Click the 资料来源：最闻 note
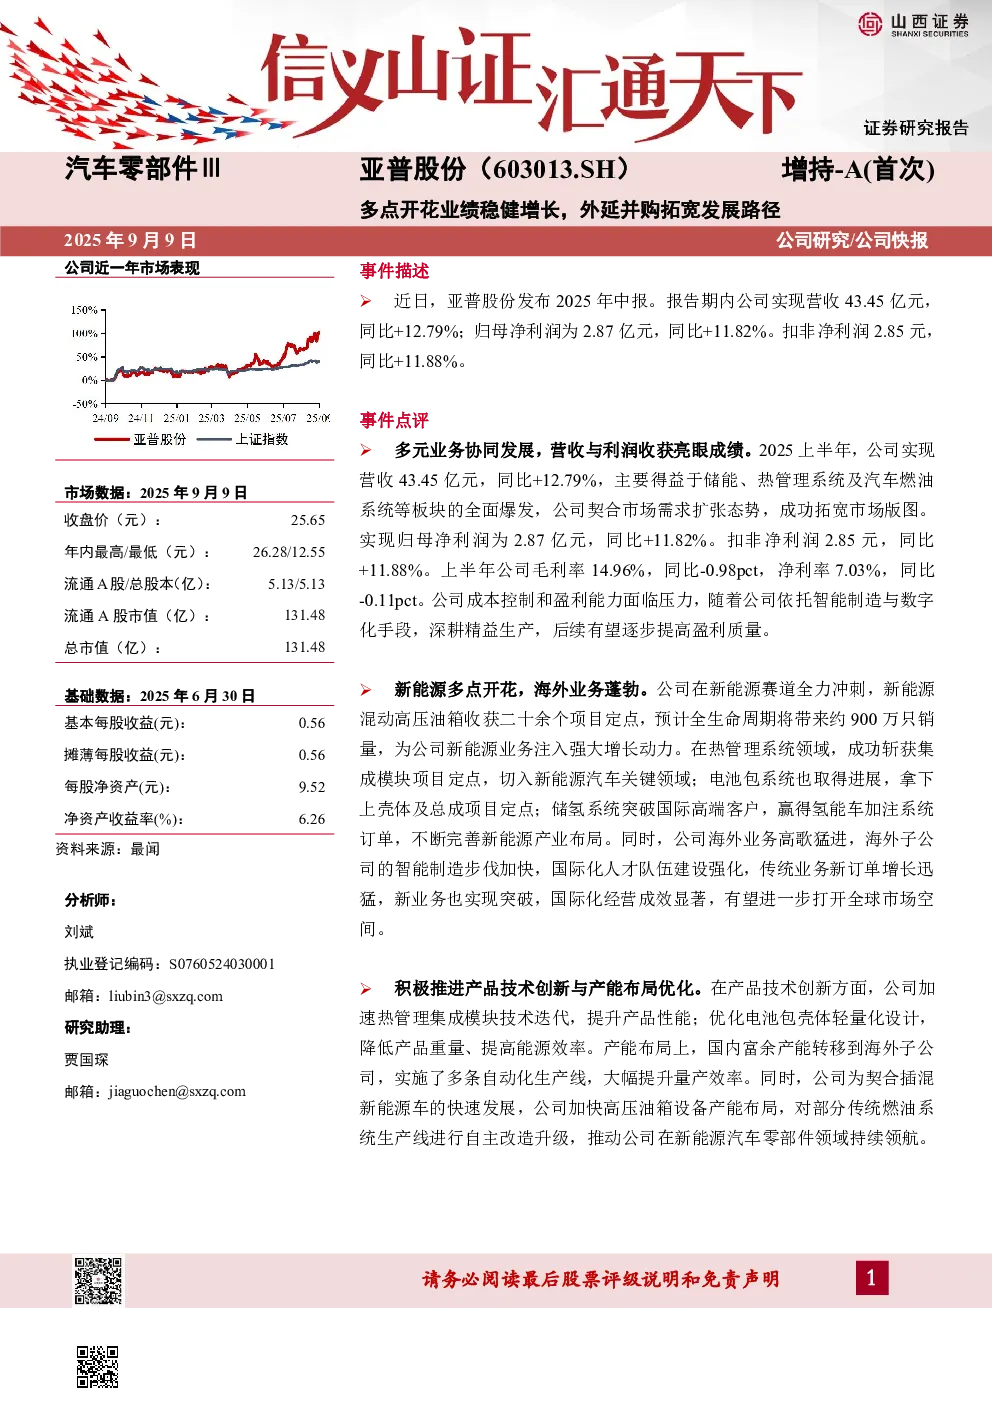This screenshot has height=1403, width=992. tap(108, 849)
